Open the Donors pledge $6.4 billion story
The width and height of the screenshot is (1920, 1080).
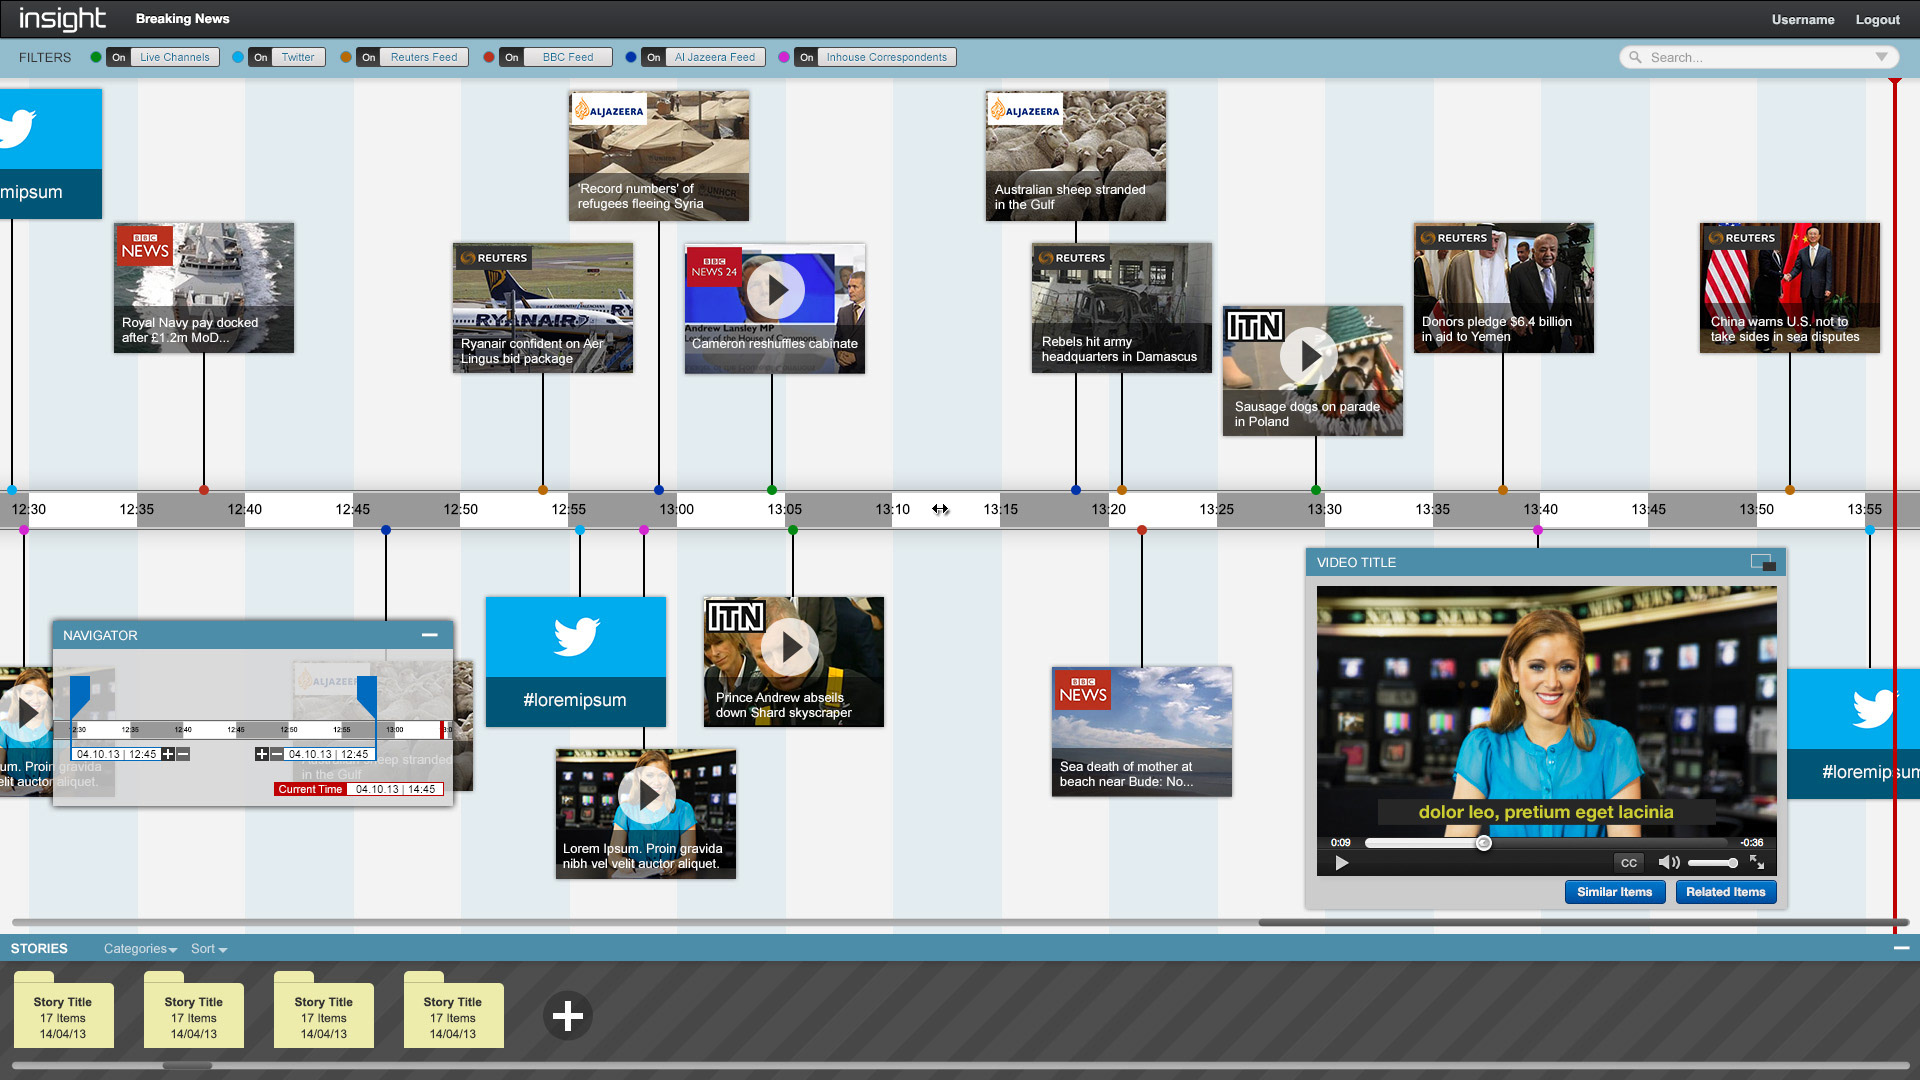point(1503,288)
